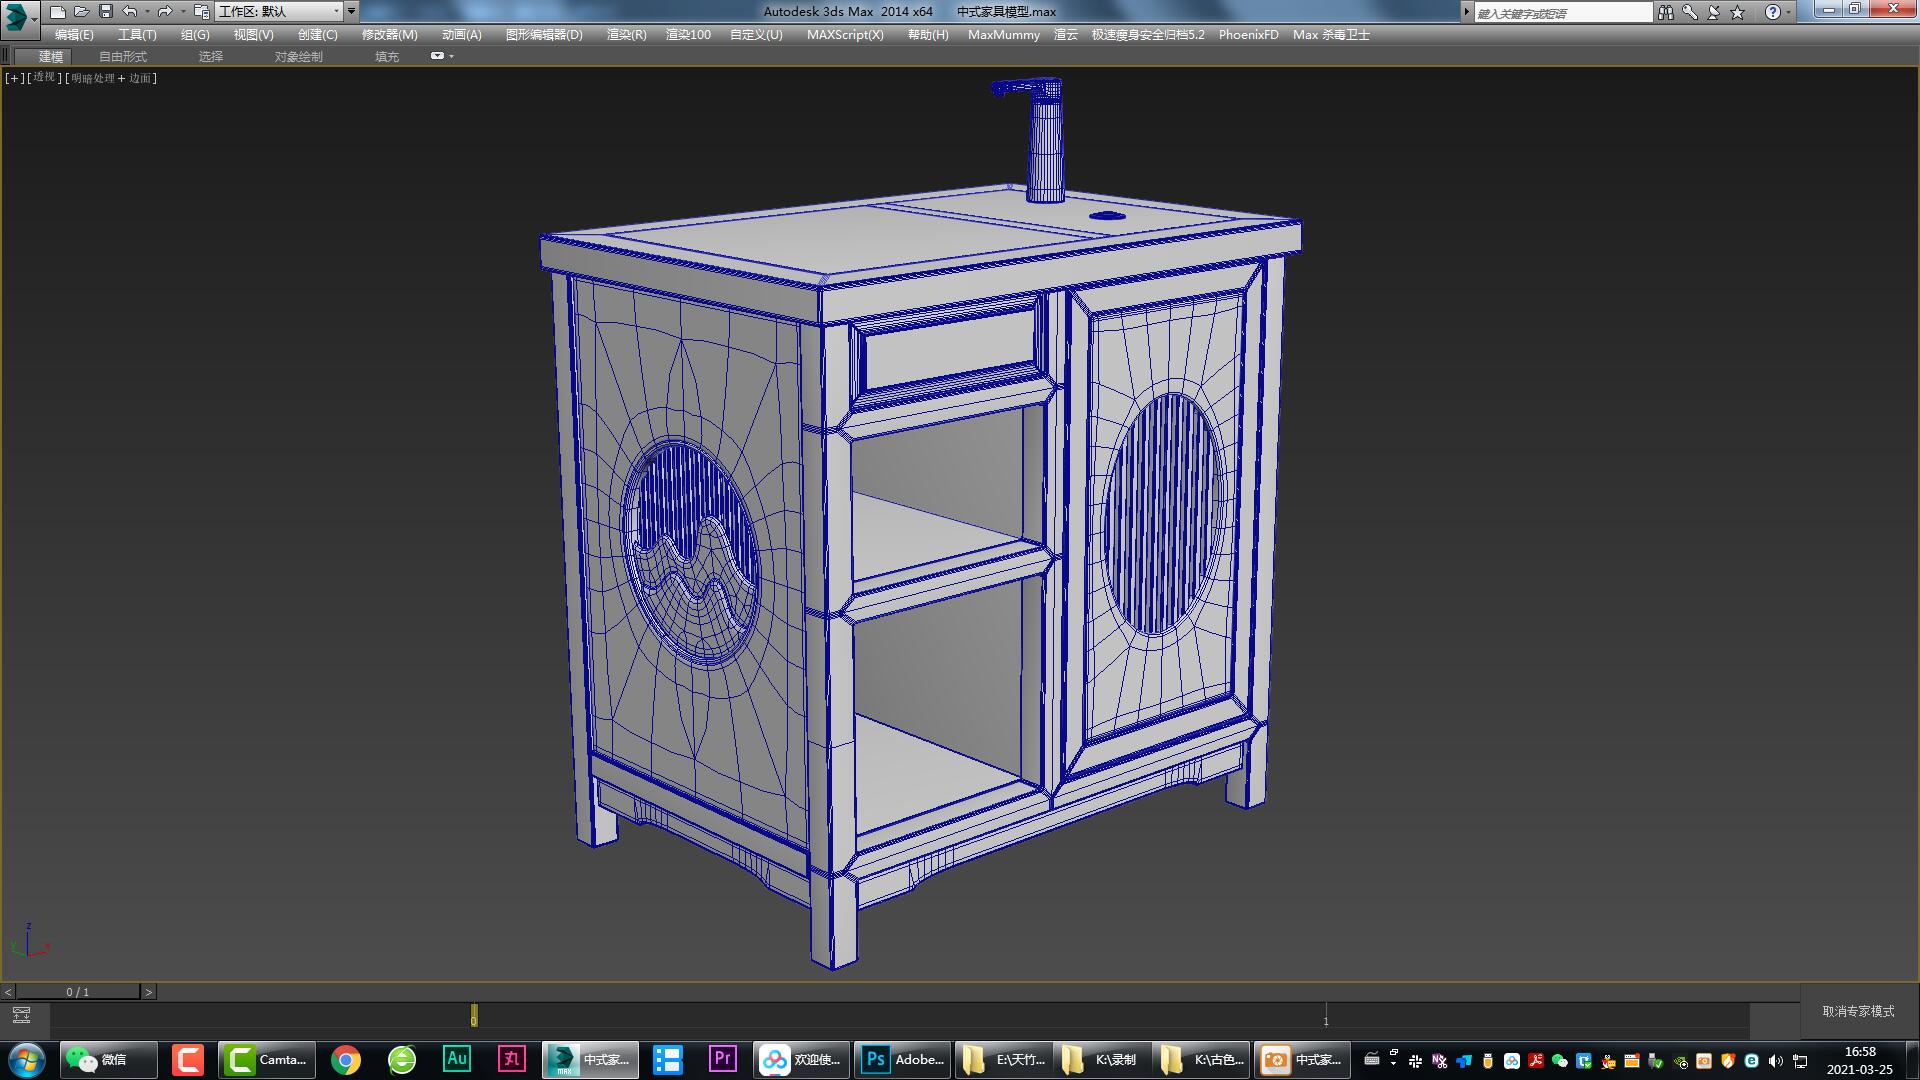Image resolution: width=1920 pixels, height=1080 pixels.
Task: Create a new scene with the New file icon
Action: 60,11
